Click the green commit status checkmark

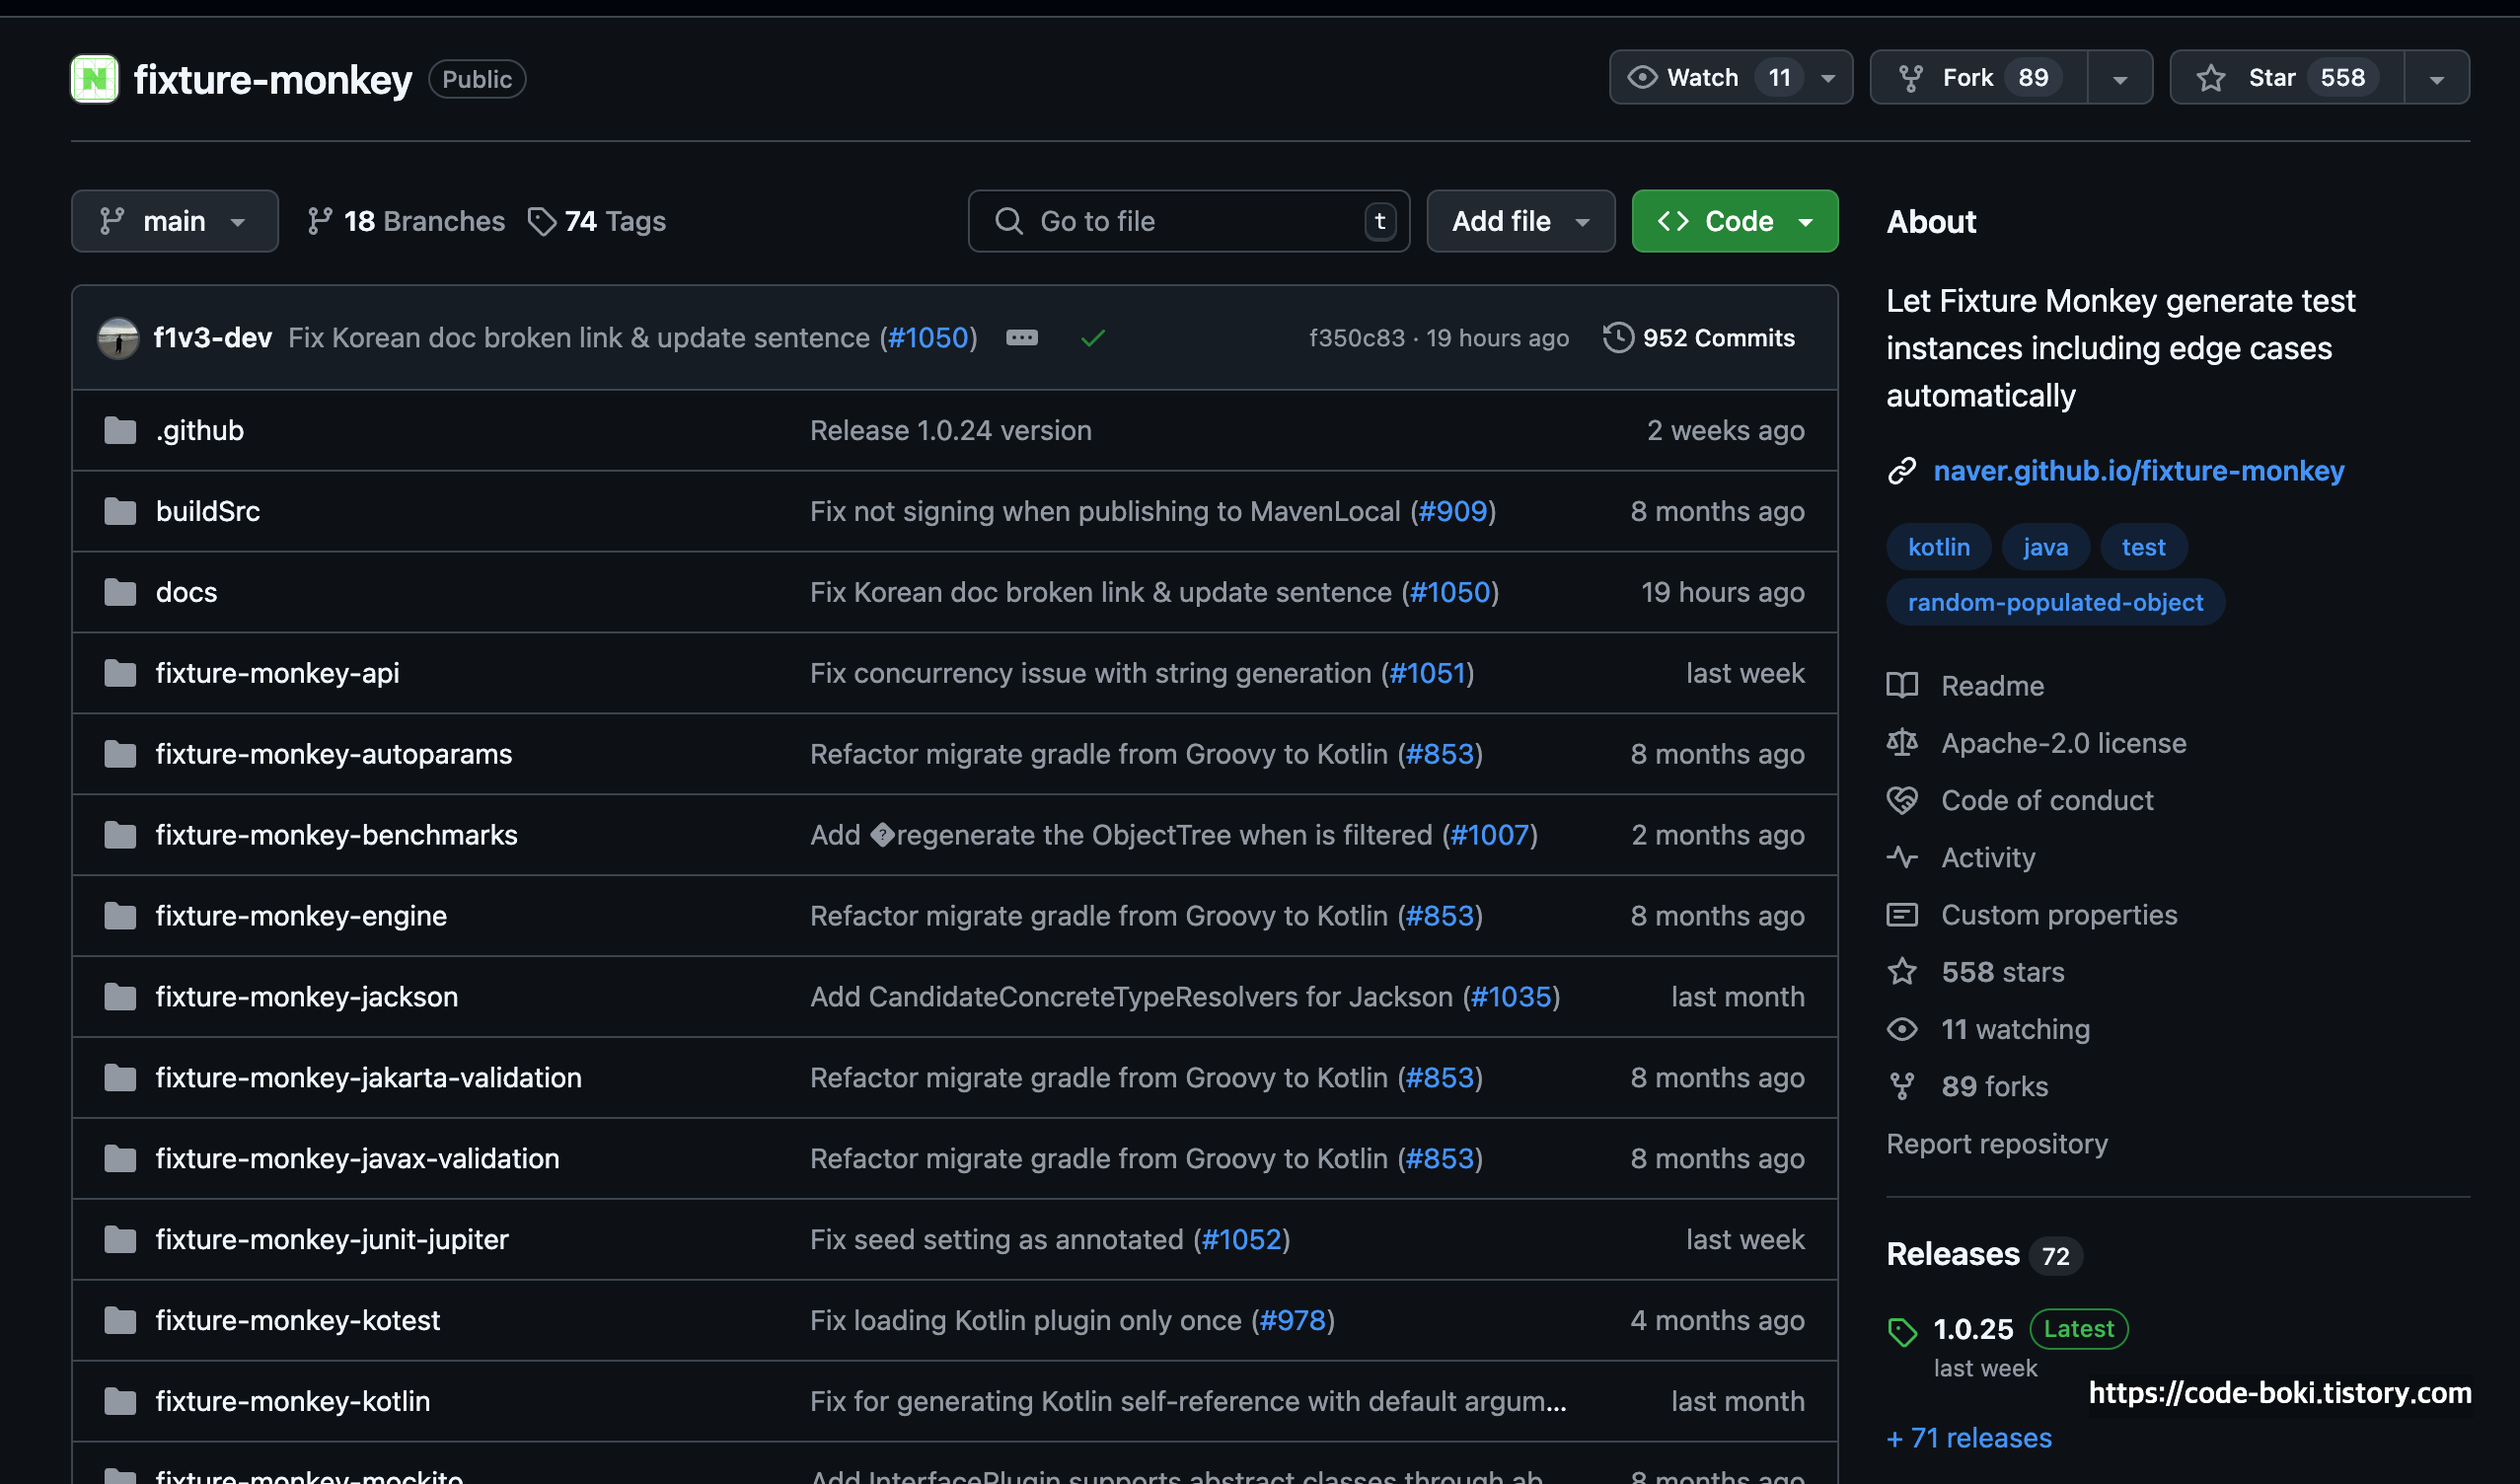pos(1092,338)
